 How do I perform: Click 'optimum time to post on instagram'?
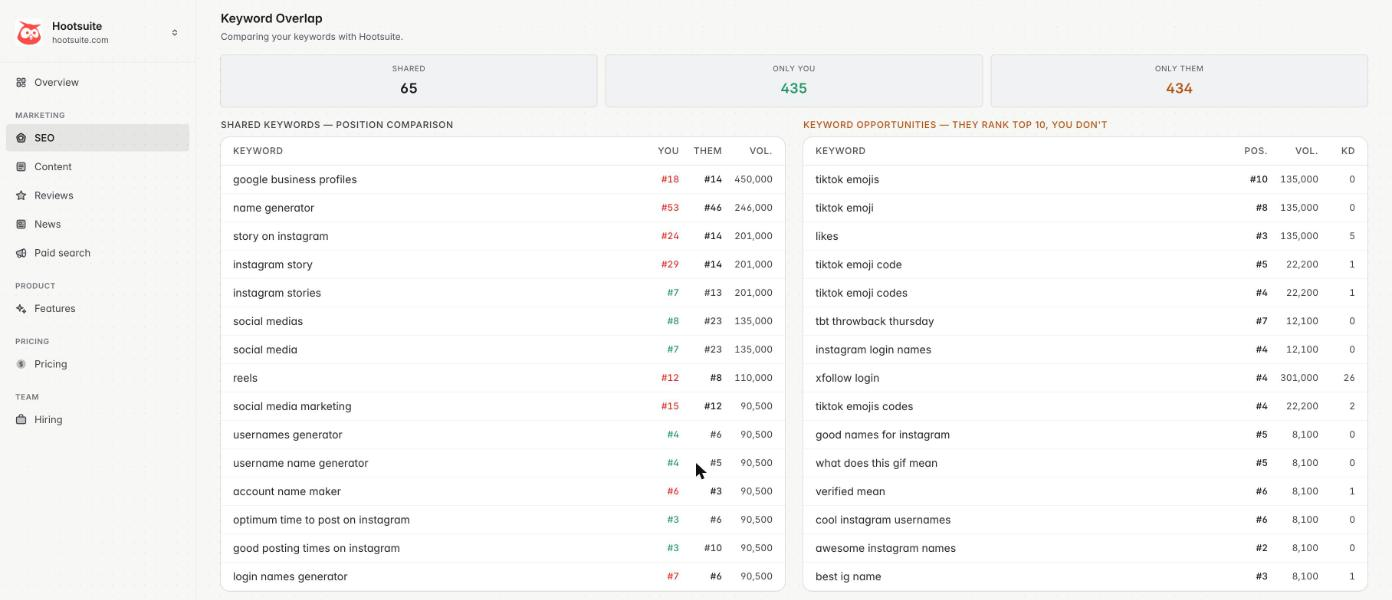point(321,520)
